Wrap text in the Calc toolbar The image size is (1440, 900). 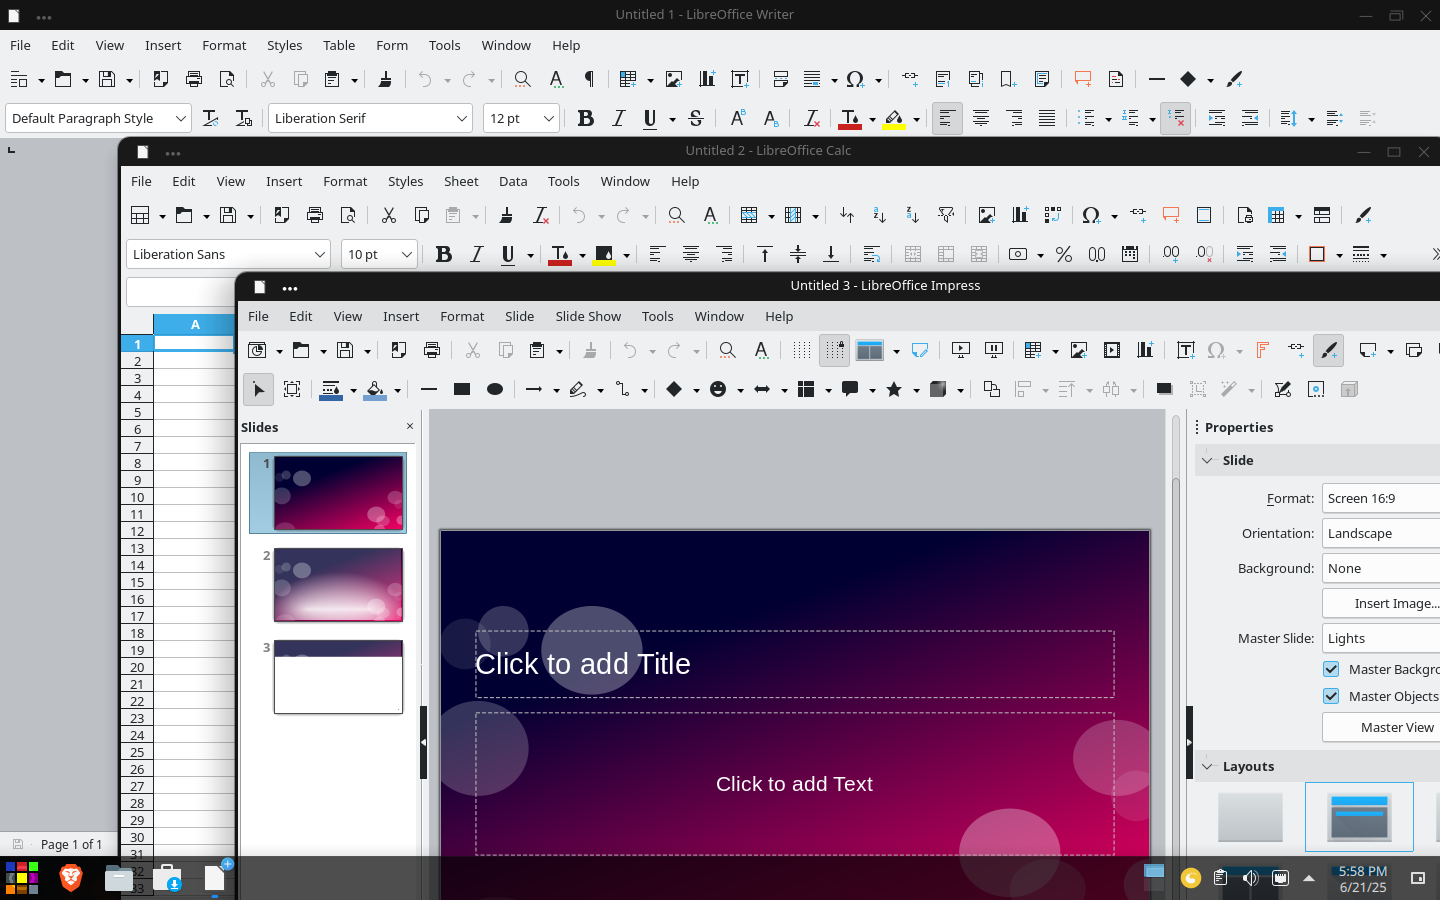coord(872,254)
